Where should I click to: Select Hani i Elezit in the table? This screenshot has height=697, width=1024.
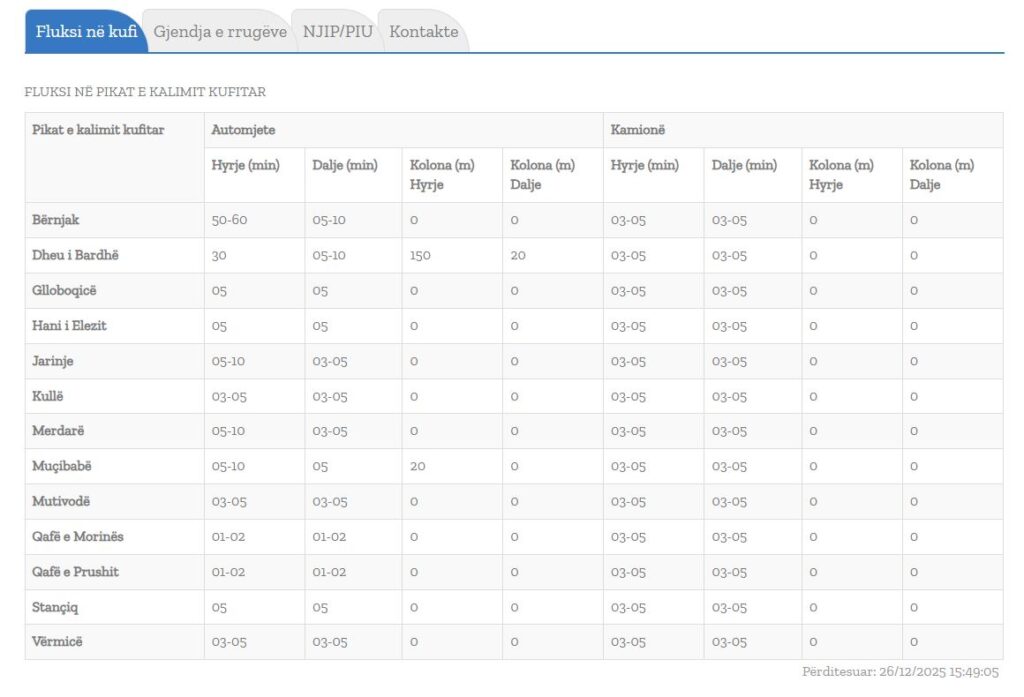coord(69,326)
